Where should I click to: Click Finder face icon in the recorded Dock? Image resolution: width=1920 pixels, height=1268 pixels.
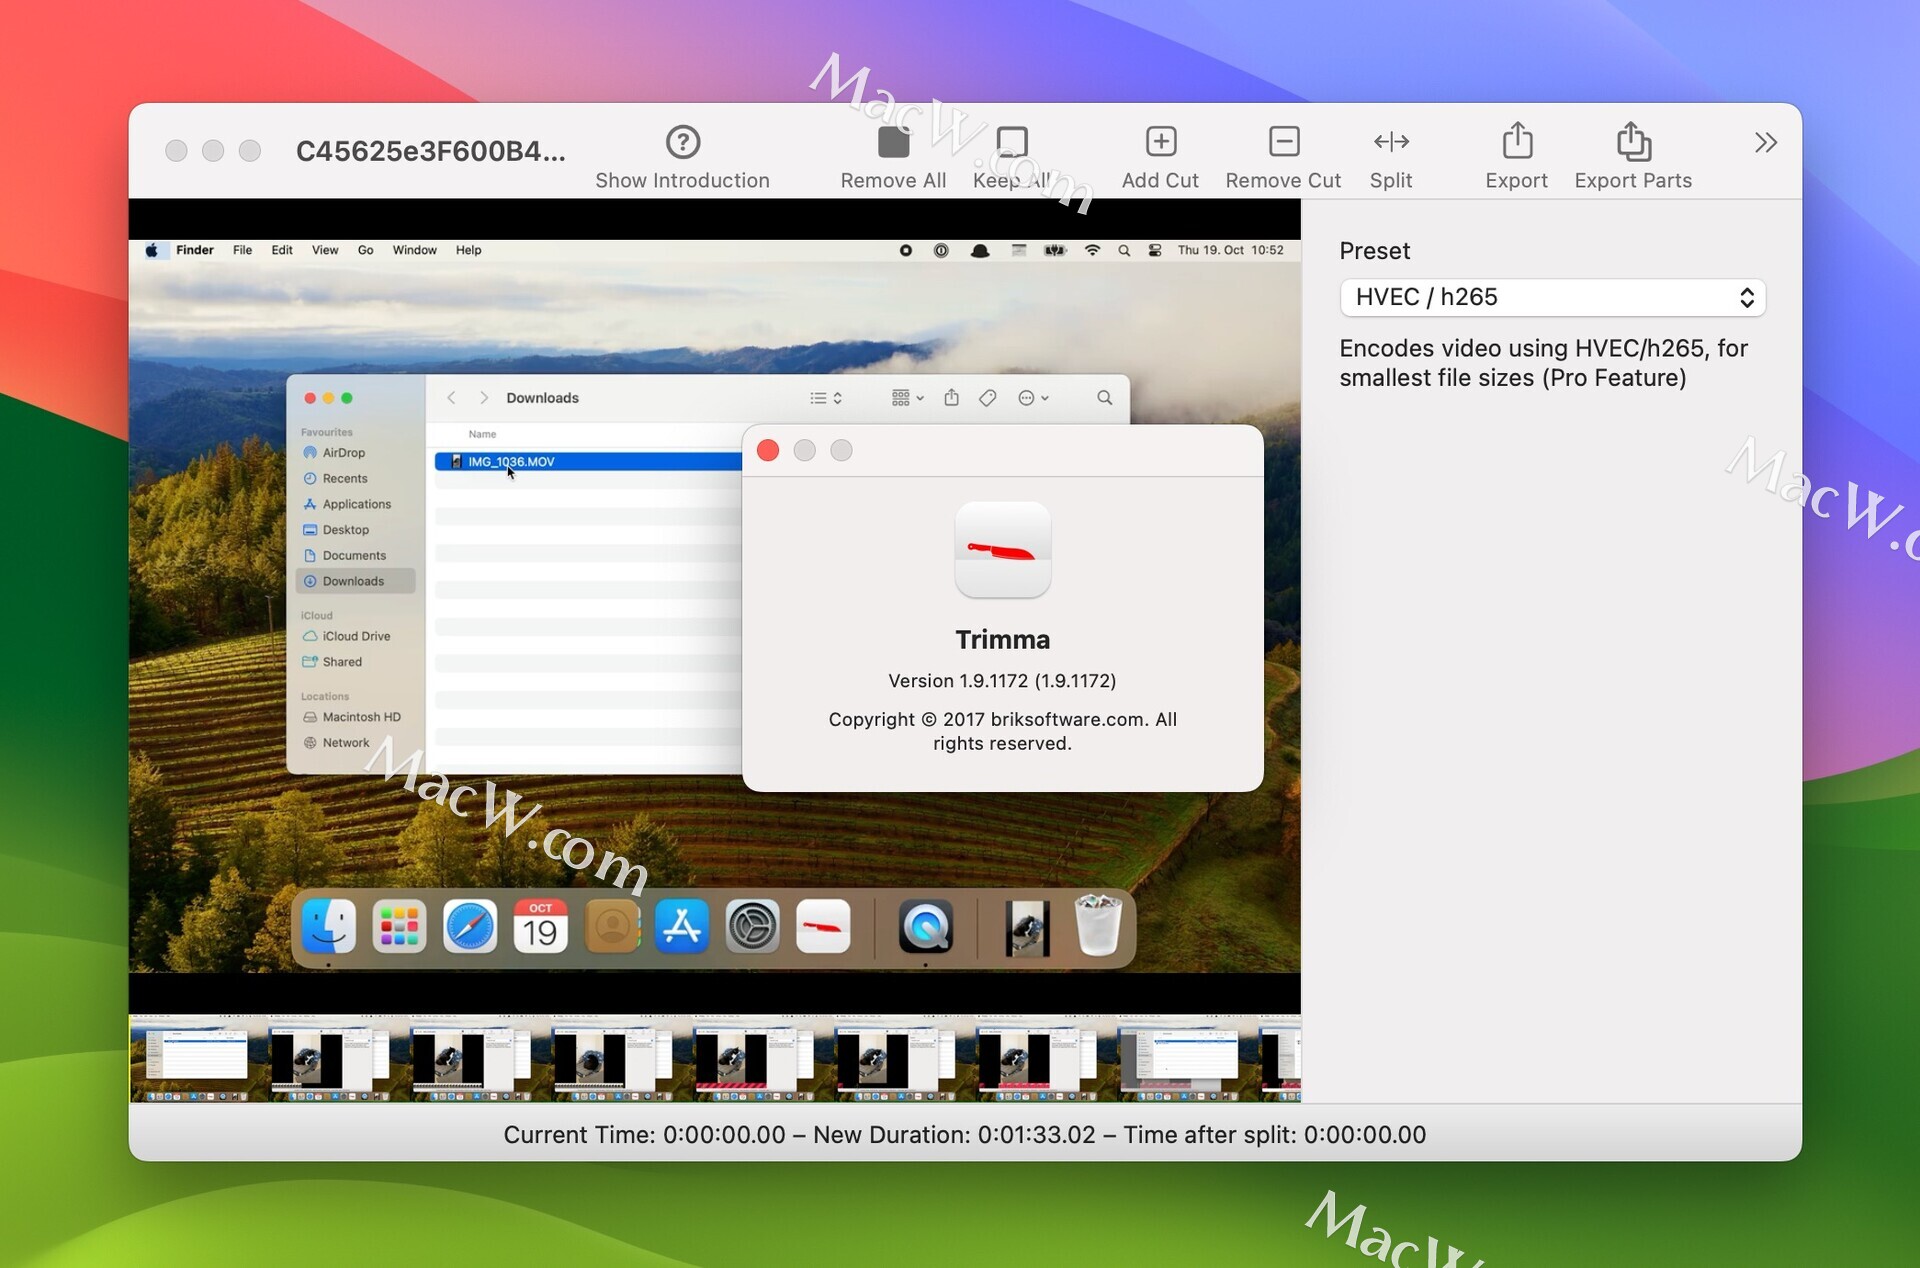pos(329,926)
